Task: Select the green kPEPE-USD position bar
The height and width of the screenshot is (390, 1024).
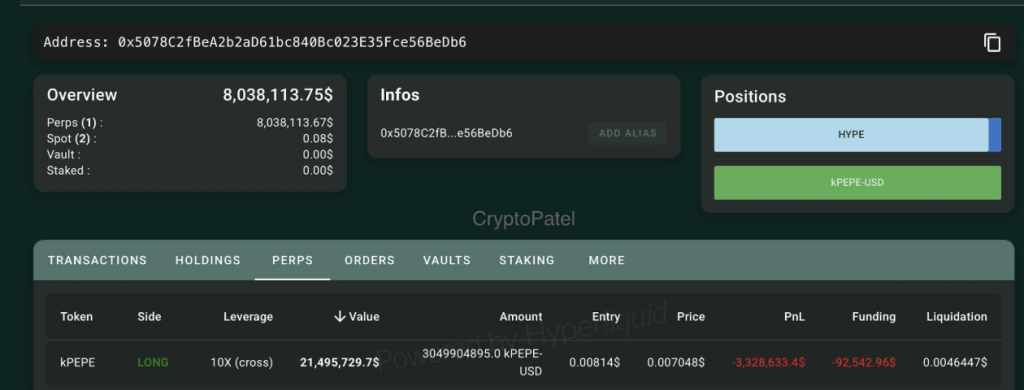Action: 857,182
